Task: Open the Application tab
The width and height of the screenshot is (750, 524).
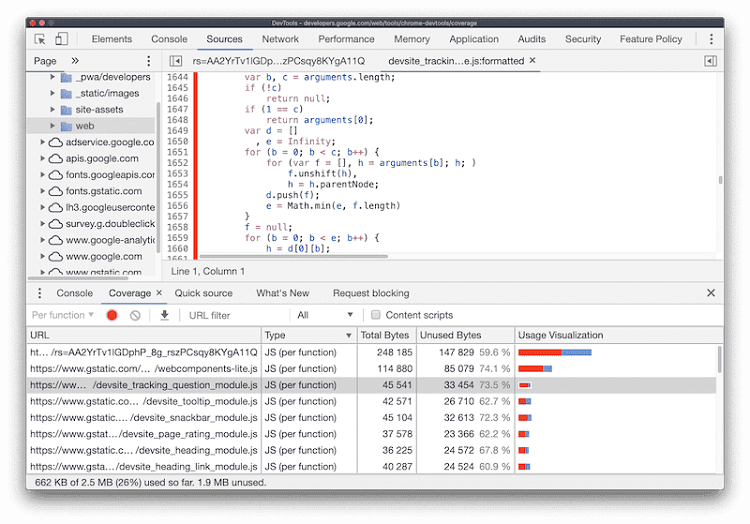Action: click(474, 39)
